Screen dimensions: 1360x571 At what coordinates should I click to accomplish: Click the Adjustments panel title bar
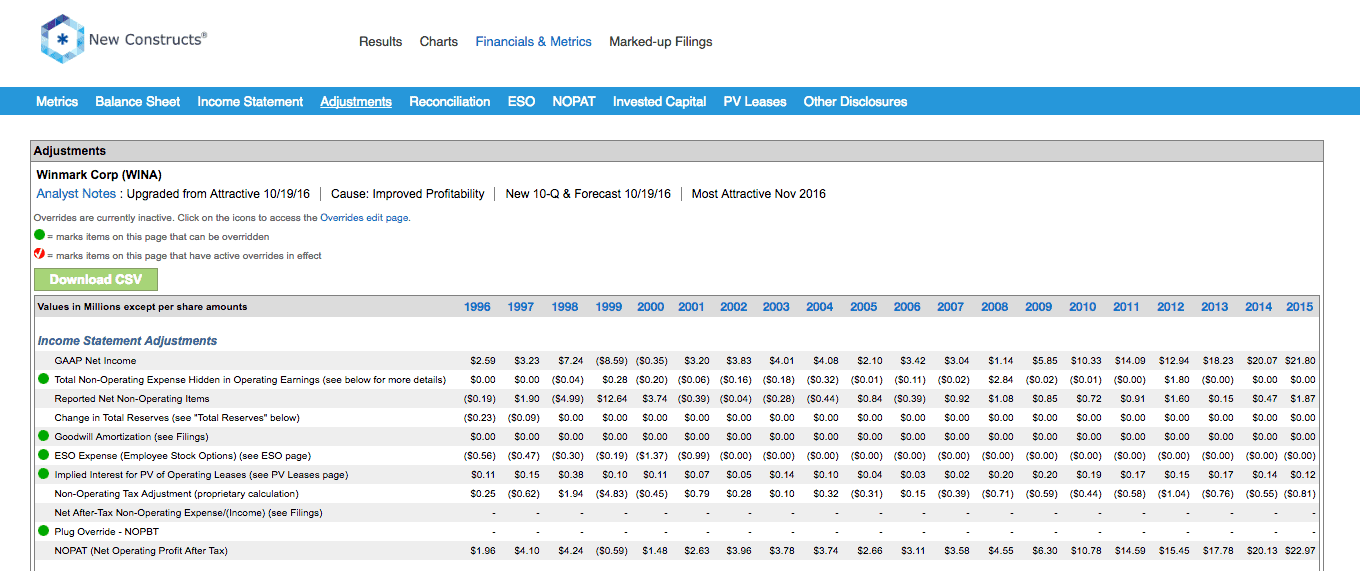[676, 151]
